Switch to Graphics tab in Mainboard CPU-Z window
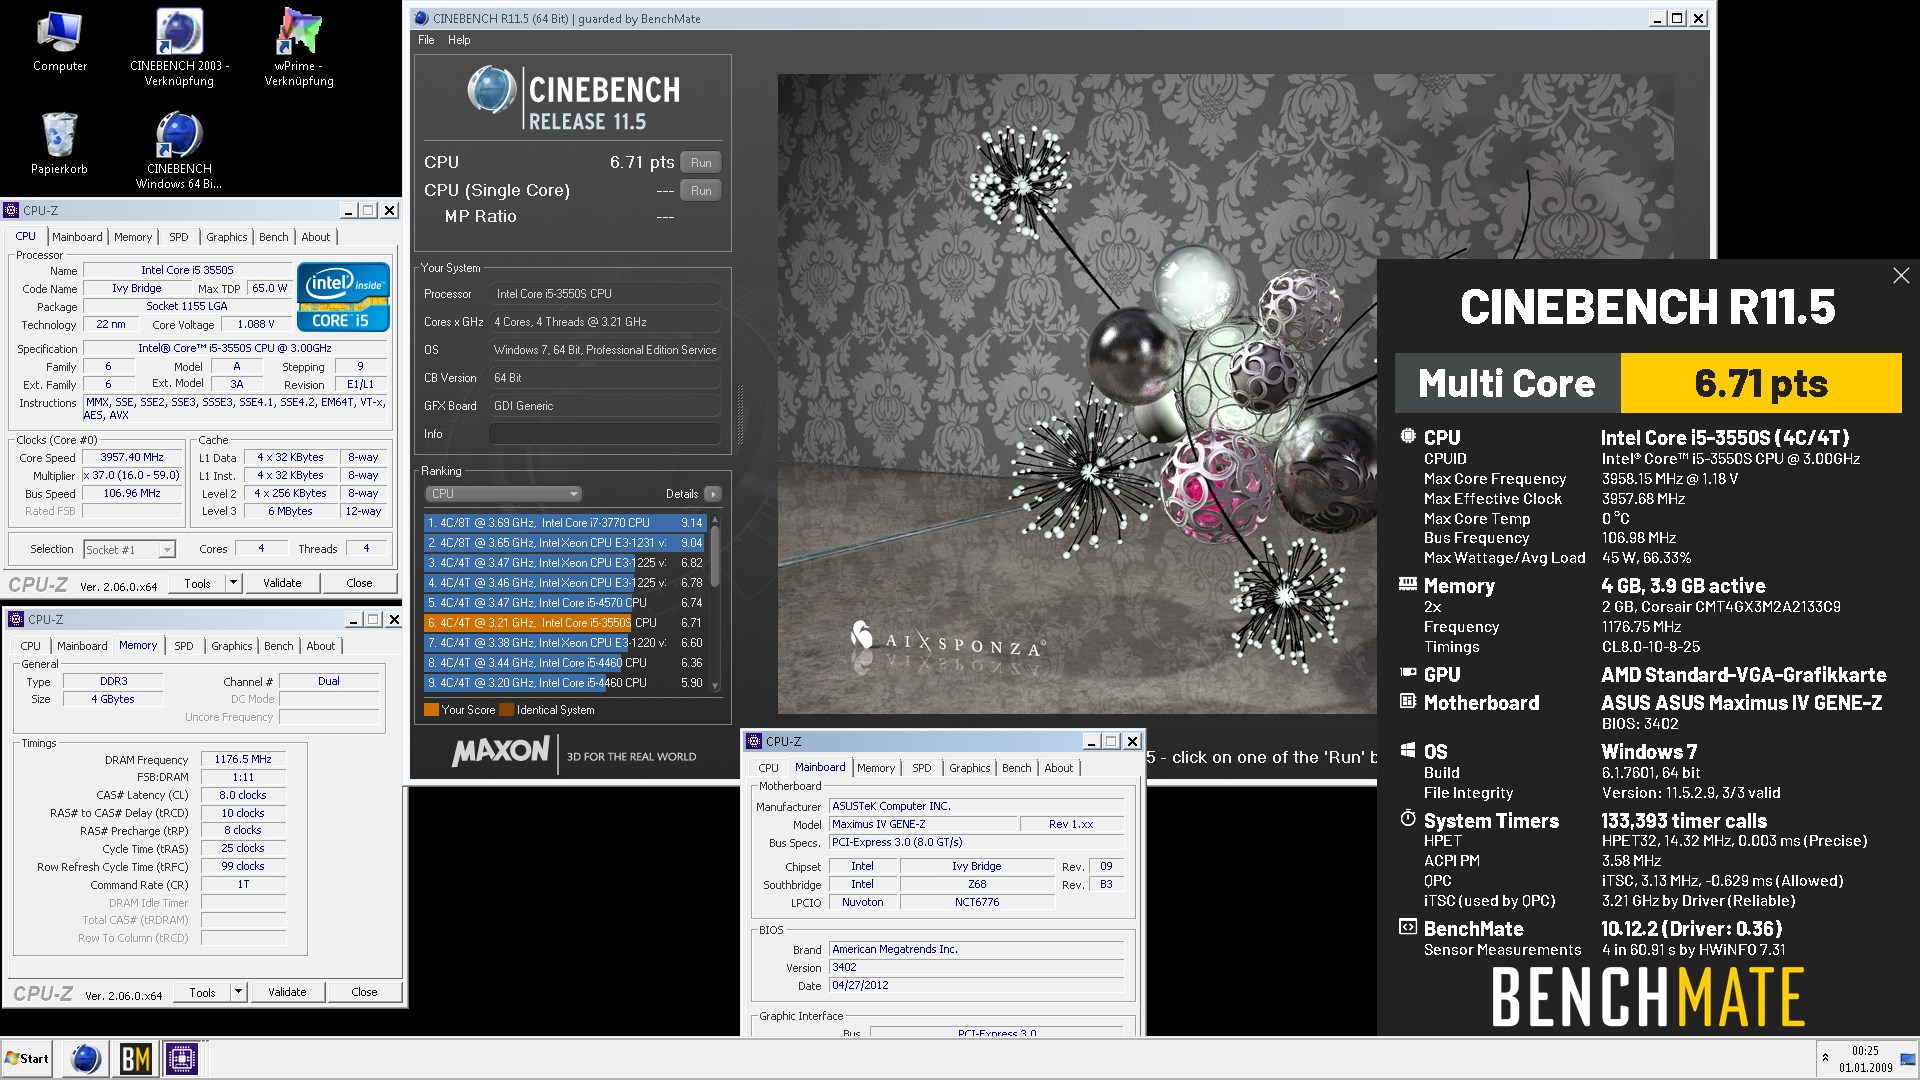Screen dimensions: 1920x1080 970,768
